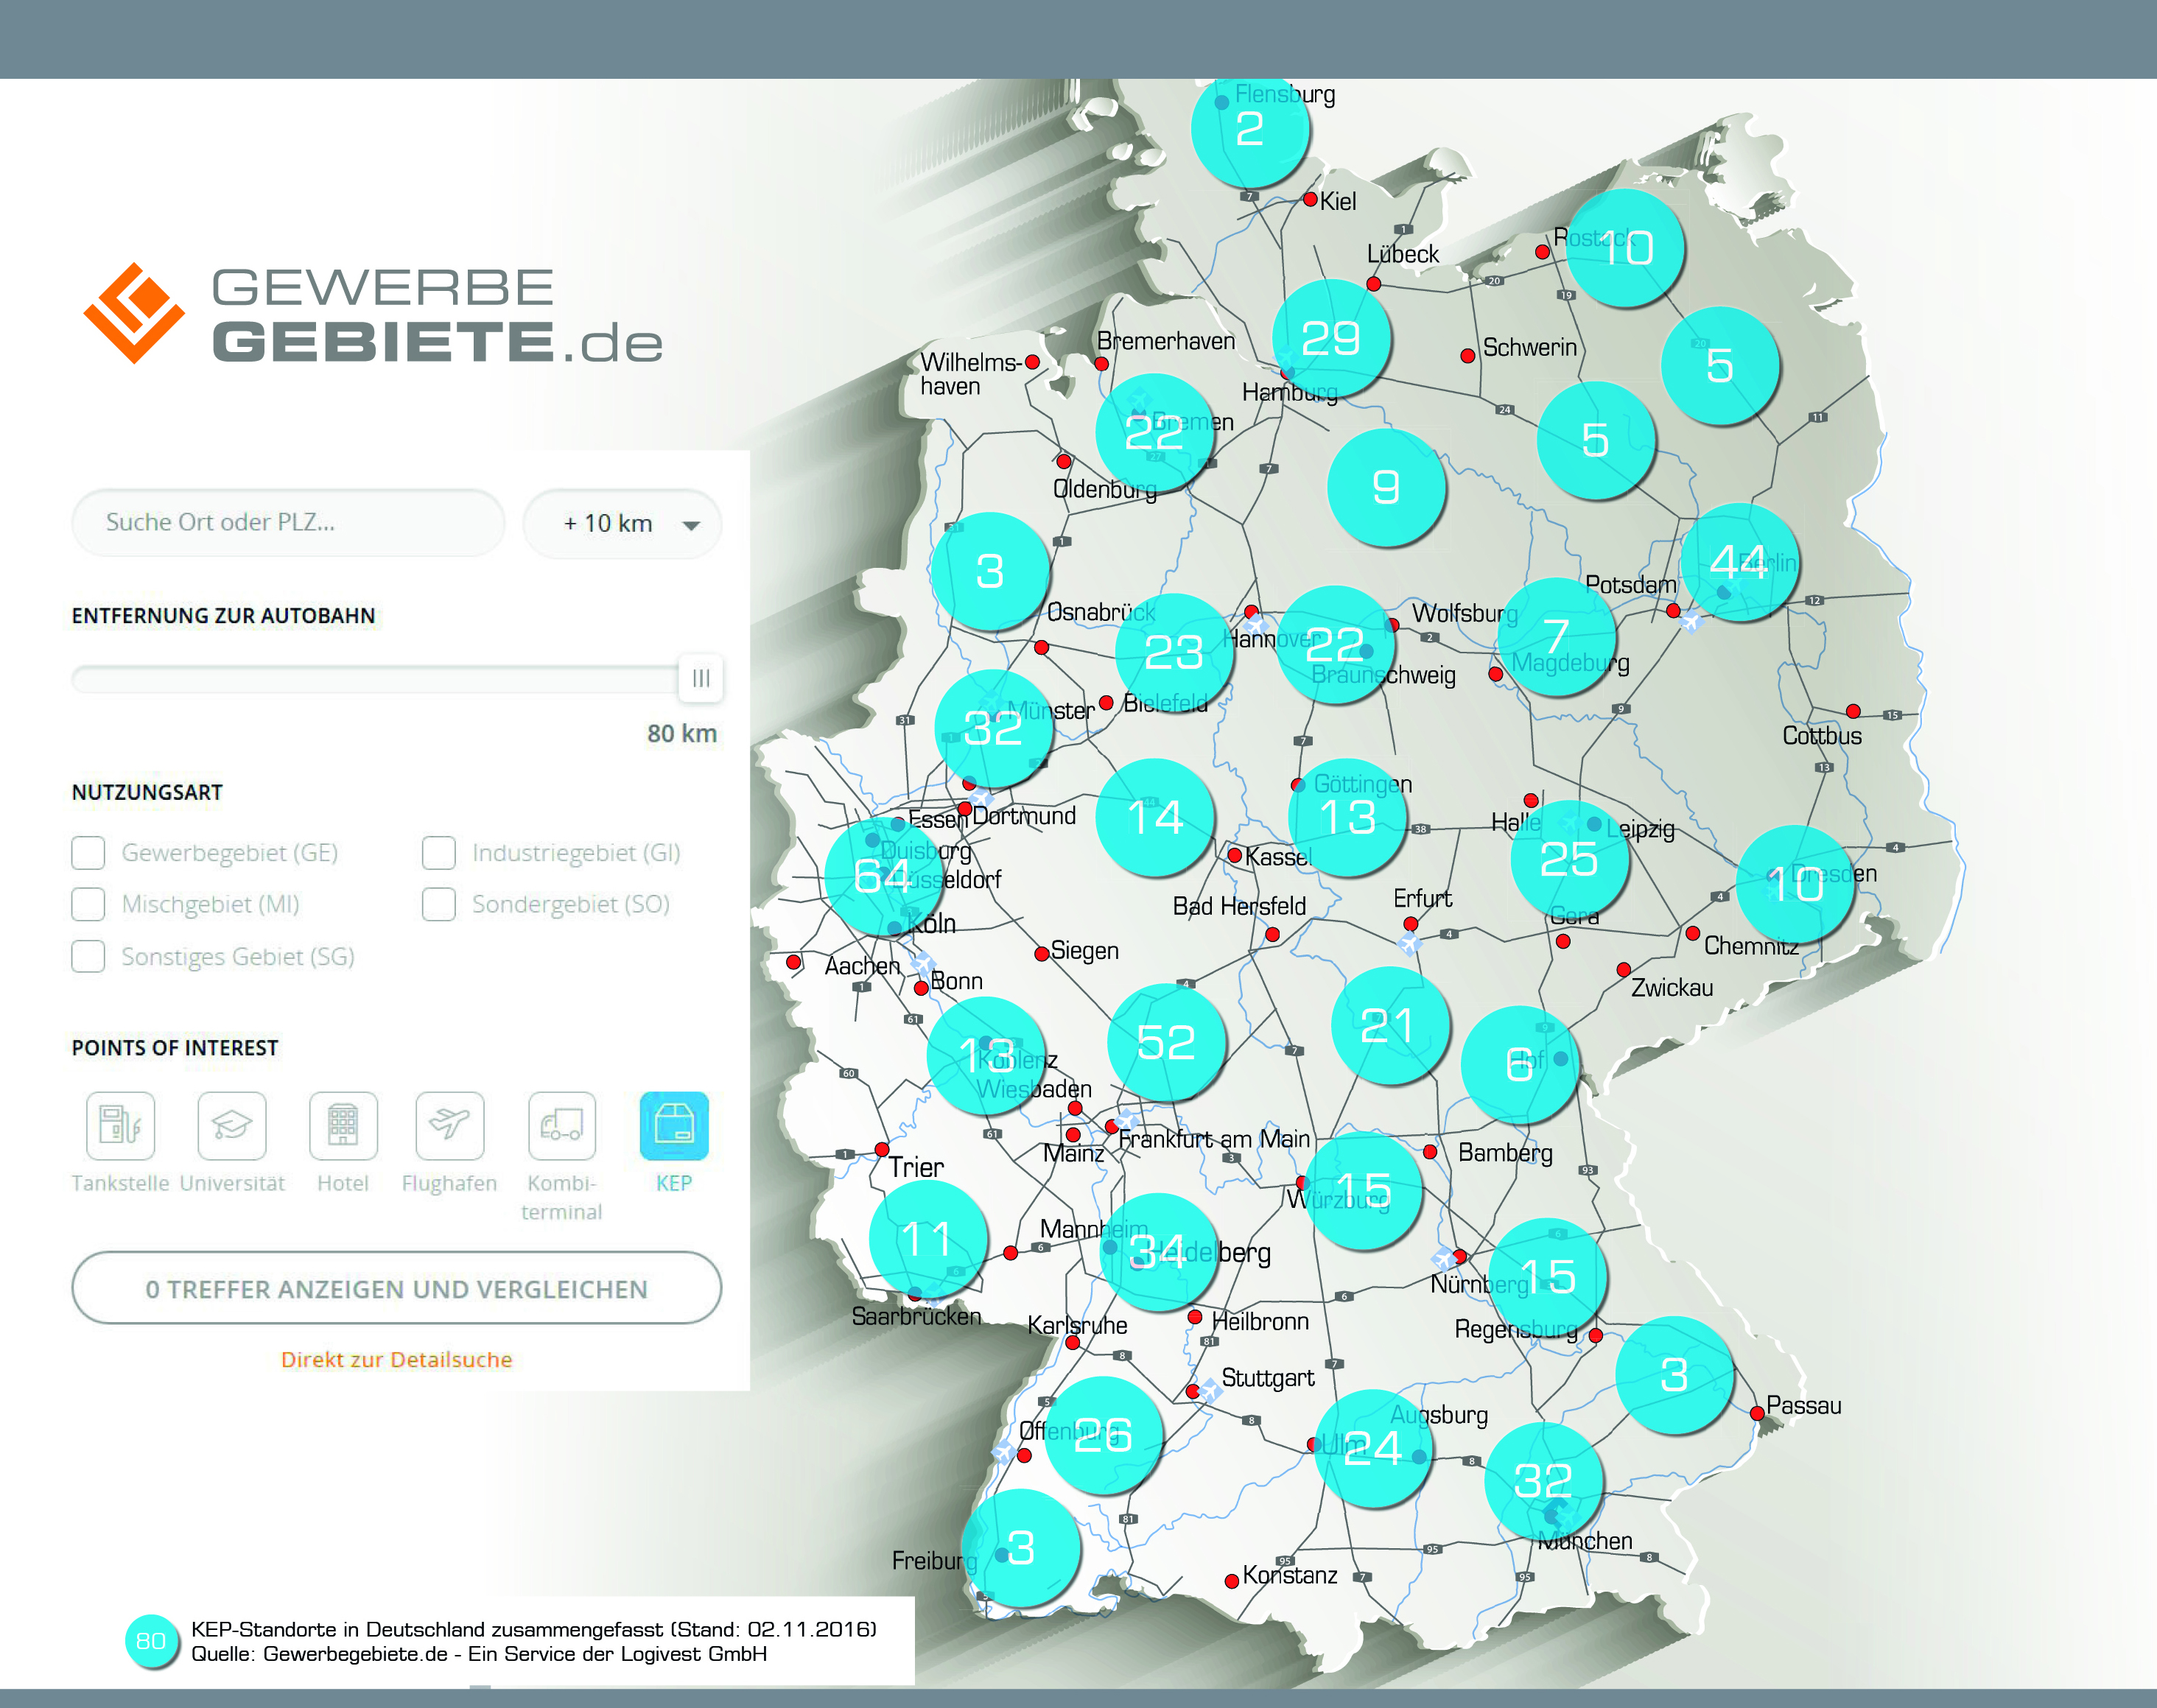
Task: Open the cluster marker 25 near Leipzig
Action: pyautogui.click(x=1570, y=859)
